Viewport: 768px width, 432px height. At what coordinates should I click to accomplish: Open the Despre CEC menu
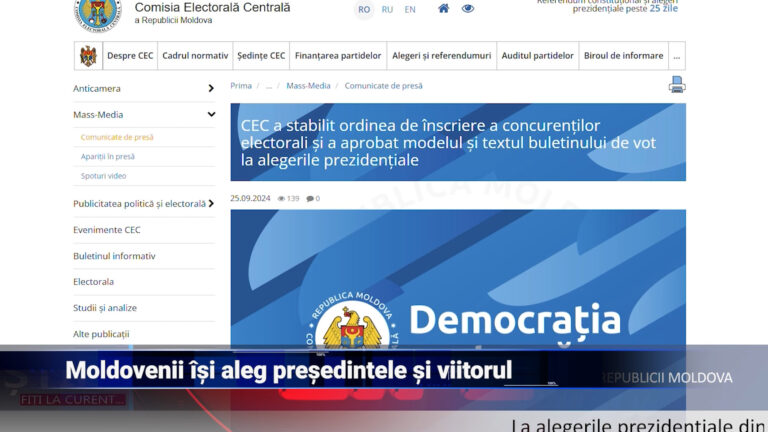click(x=129, y=56)
